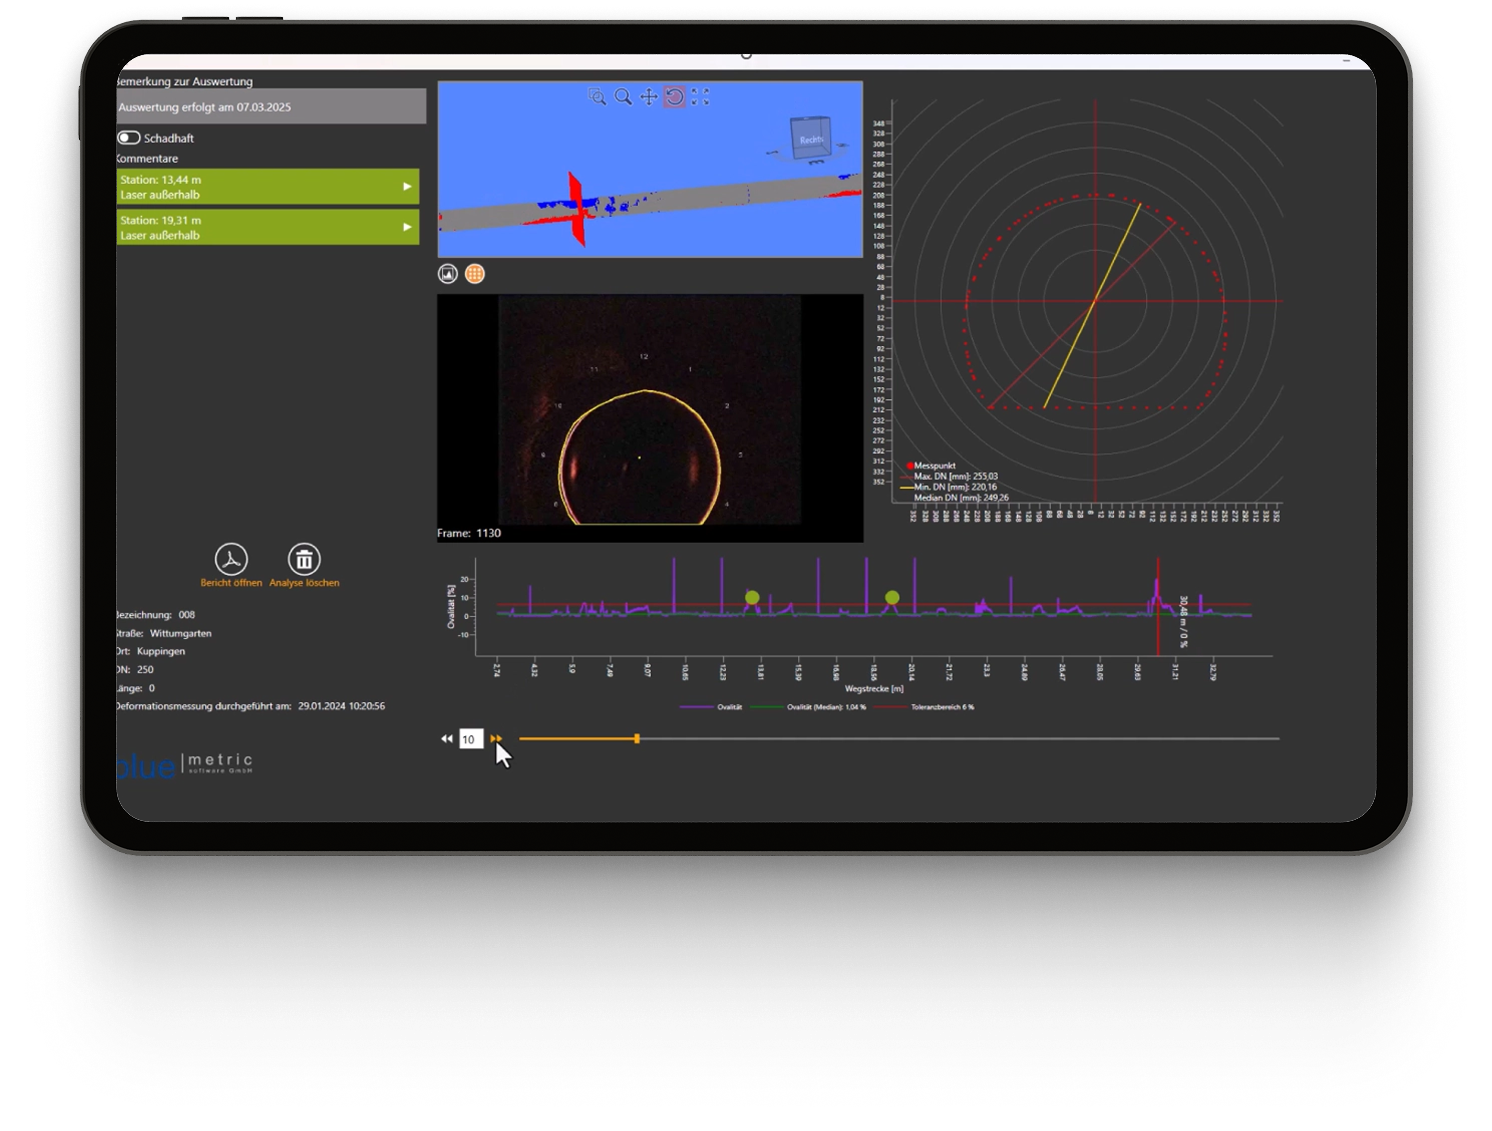The image size is (1492, 1131).
Task: Click the orange playback slider handle
Action: tap(637, 739)
